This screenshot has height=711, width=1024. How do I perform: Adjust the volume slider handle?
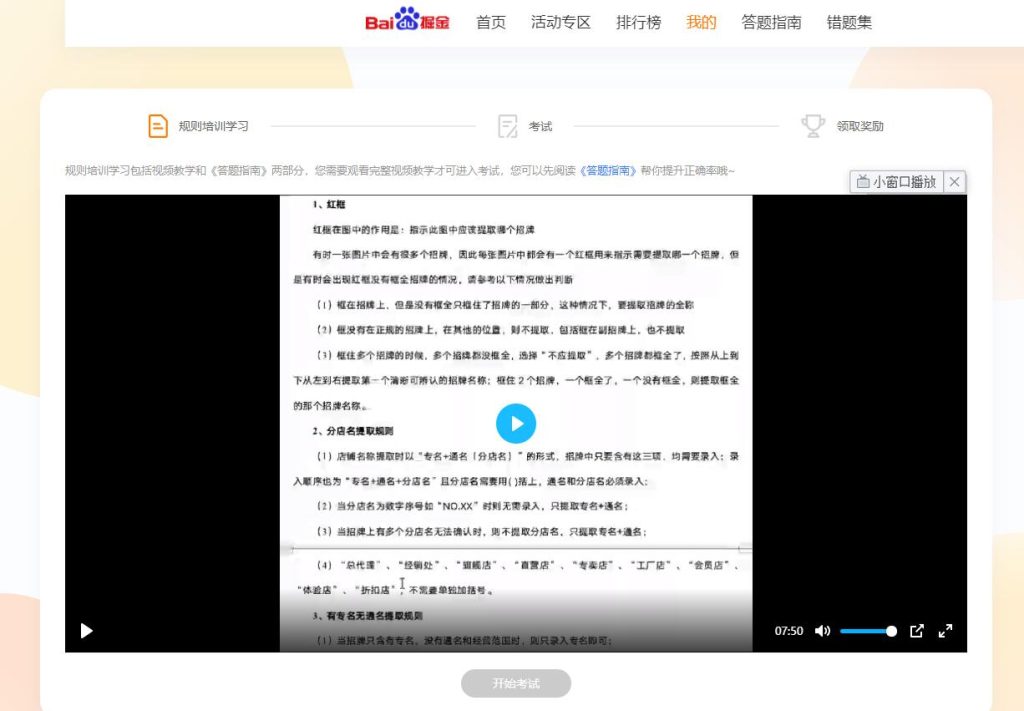click(x=891, y=631)
